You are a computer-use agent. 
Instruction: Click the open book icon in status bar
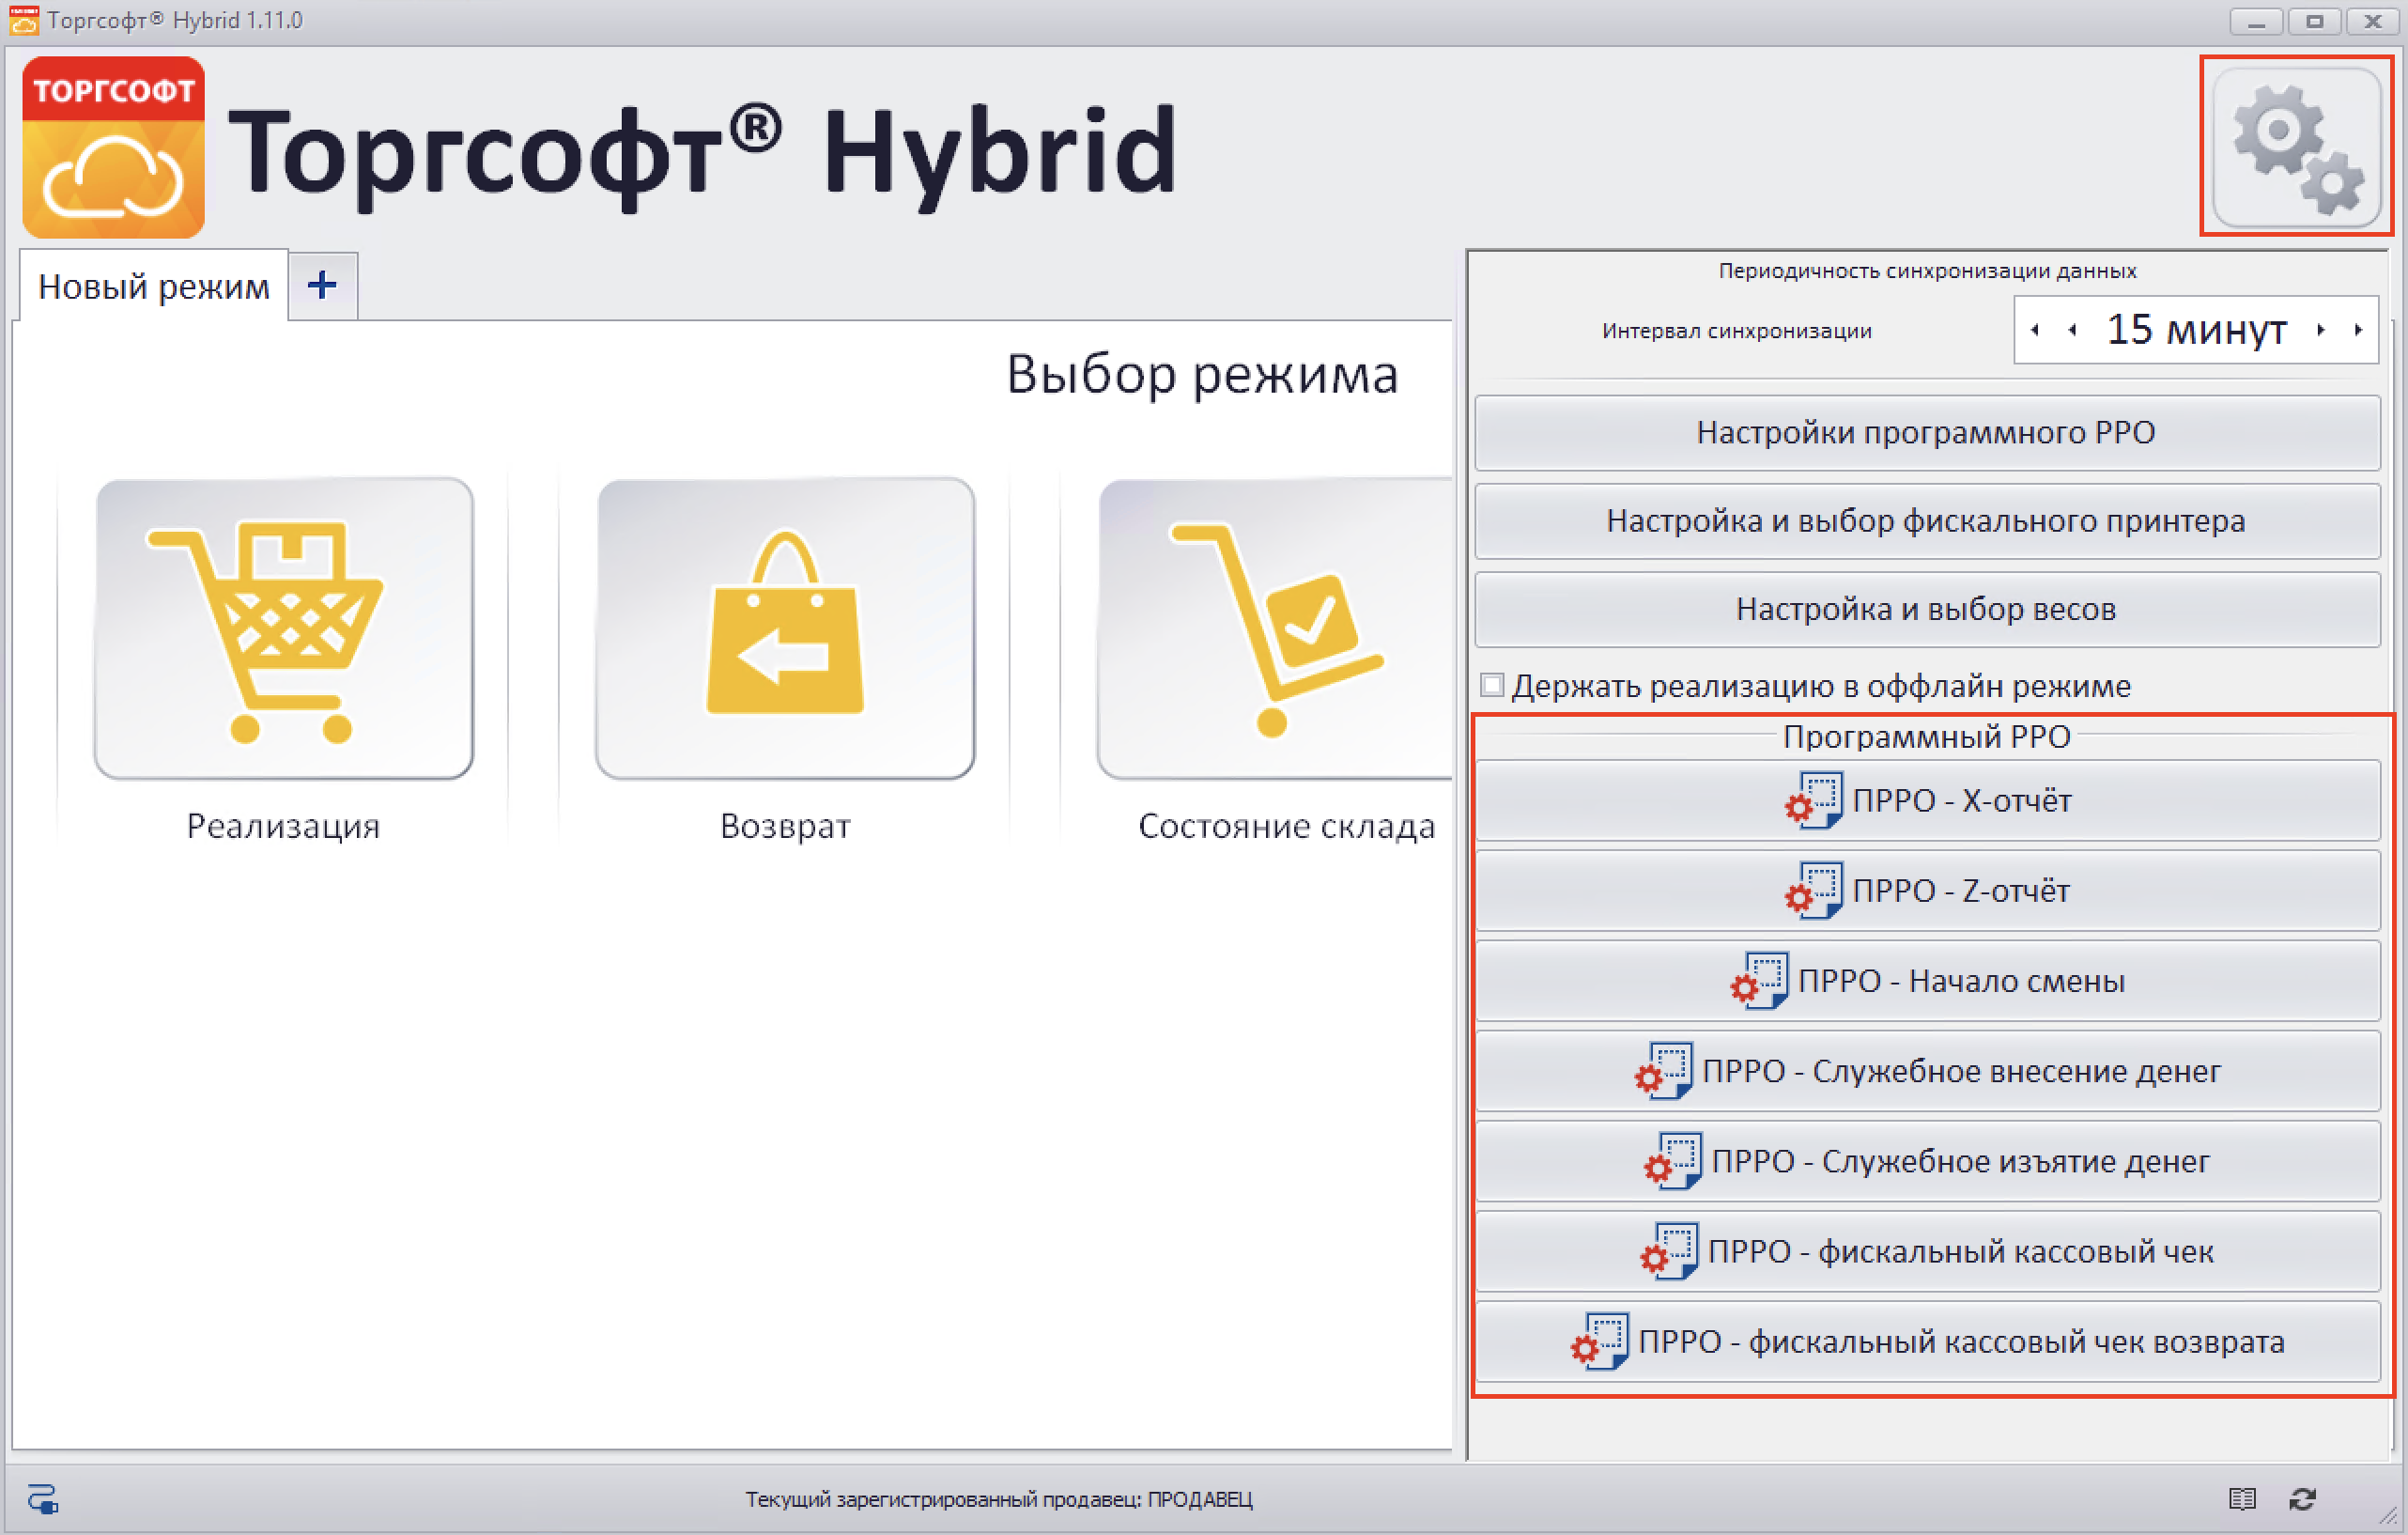(2243, 1498)
